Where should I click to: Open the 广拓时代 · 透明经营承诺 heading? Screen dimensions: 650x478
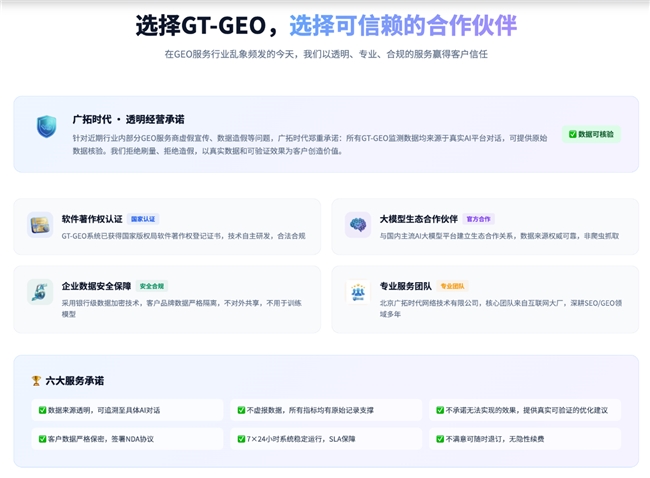(128, 119)
